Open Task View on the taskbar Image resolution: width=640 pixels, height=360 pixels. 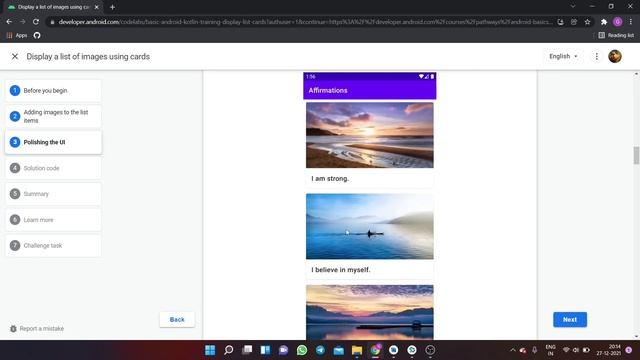click(x=247, y=350)
